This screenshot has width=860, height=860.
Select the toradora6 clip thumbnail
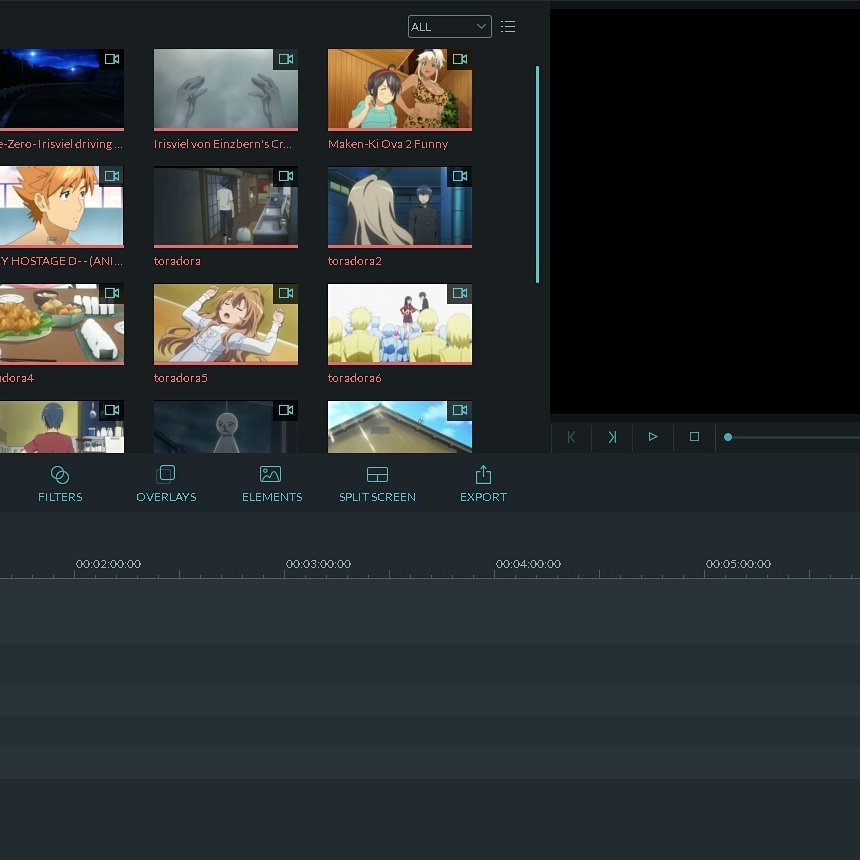400,324
